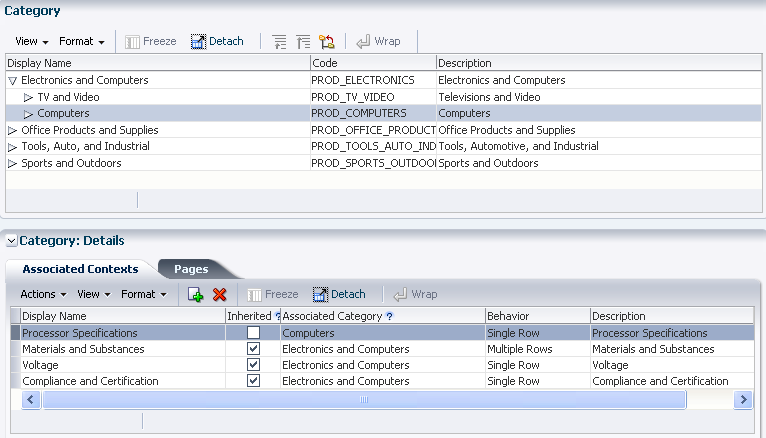The width and height of the screenshot is (766, 438).
Task: Click help icon beside Inherited header
Action: coord(277,316)
